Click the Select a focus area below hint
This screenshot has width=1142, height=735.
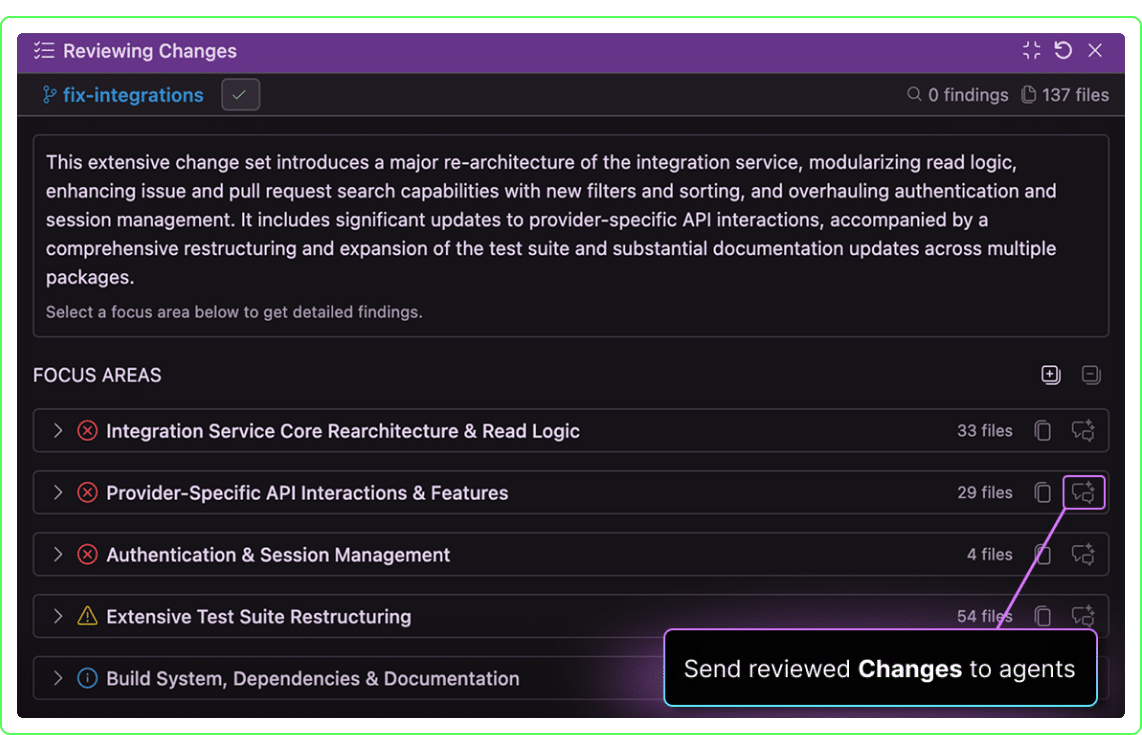tap(234, 312)
